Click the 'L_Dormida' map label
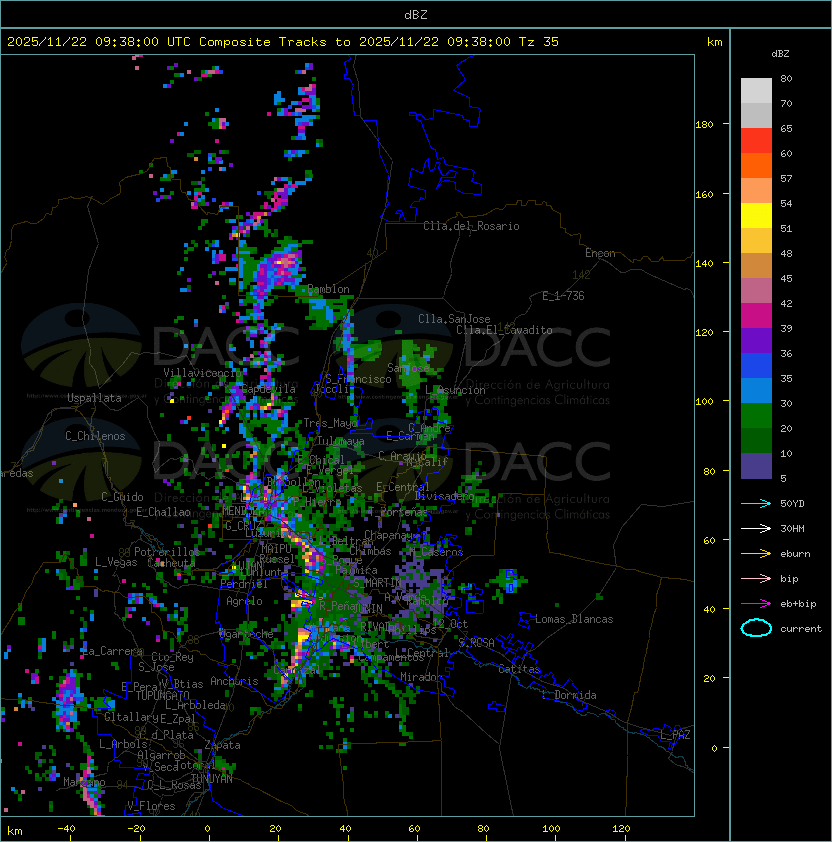Image resolution: width=832 pixels, height=842 pixels. tap(569, 695)
